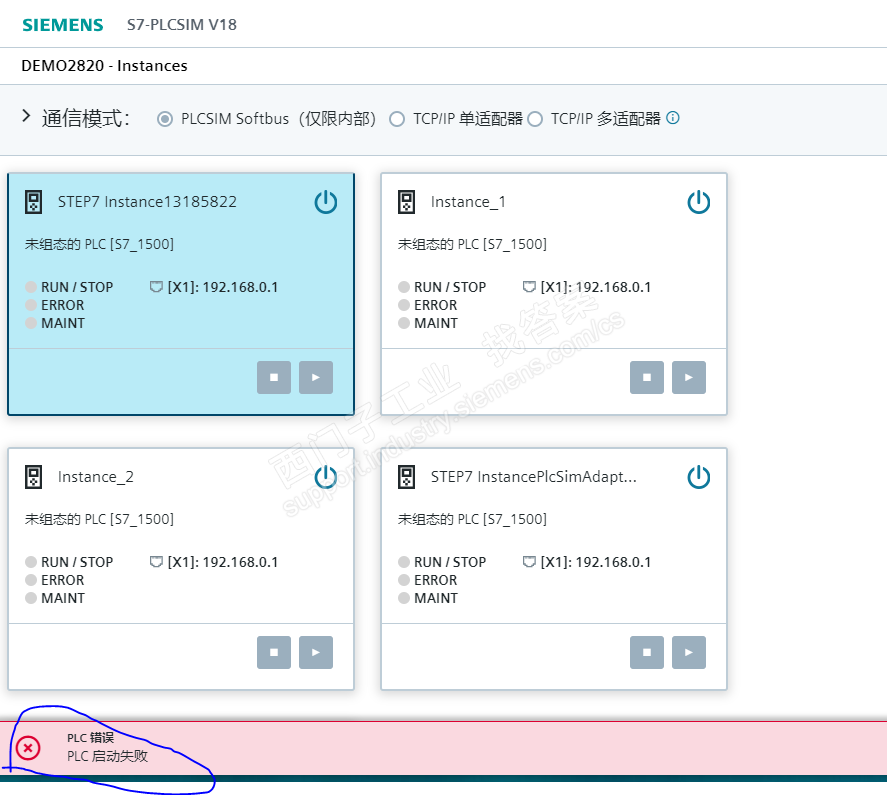Start the Instance_1 PLC
Viewport: 887px width, 795px height.
point(688,377)
